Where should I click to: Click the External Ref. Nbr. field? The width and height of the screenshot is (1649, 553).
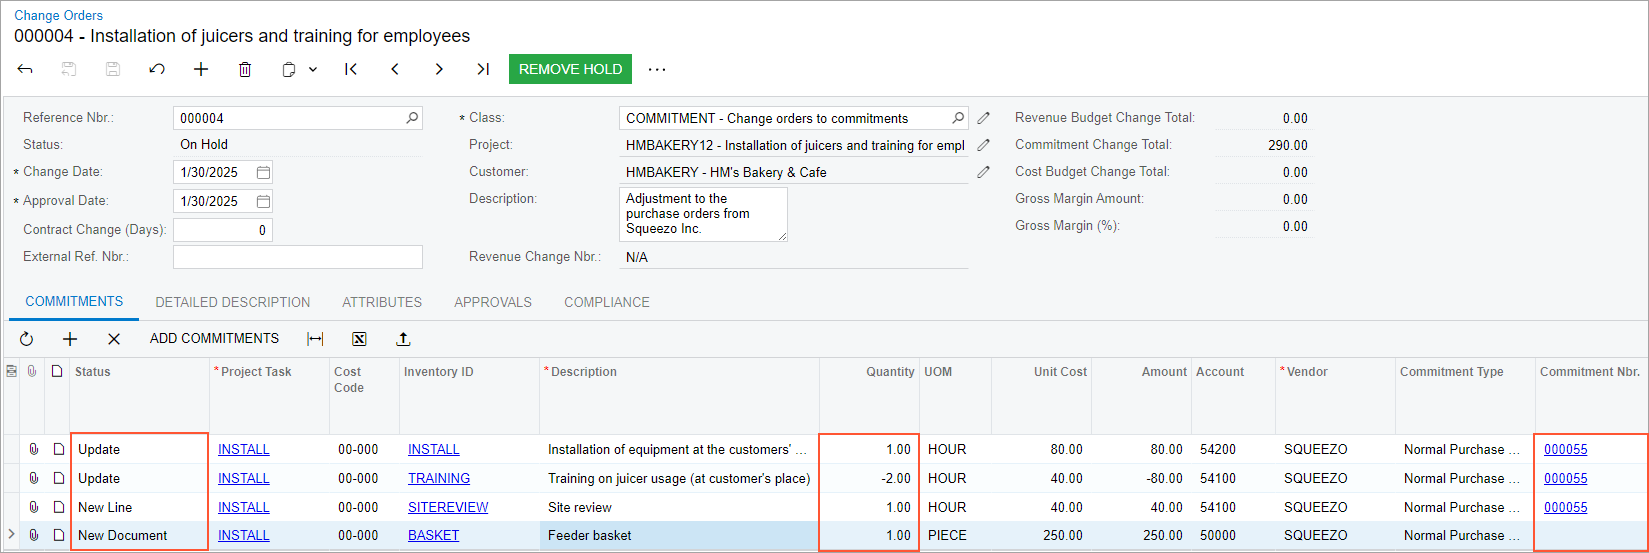pyautogui.click(x=297, y=257)
